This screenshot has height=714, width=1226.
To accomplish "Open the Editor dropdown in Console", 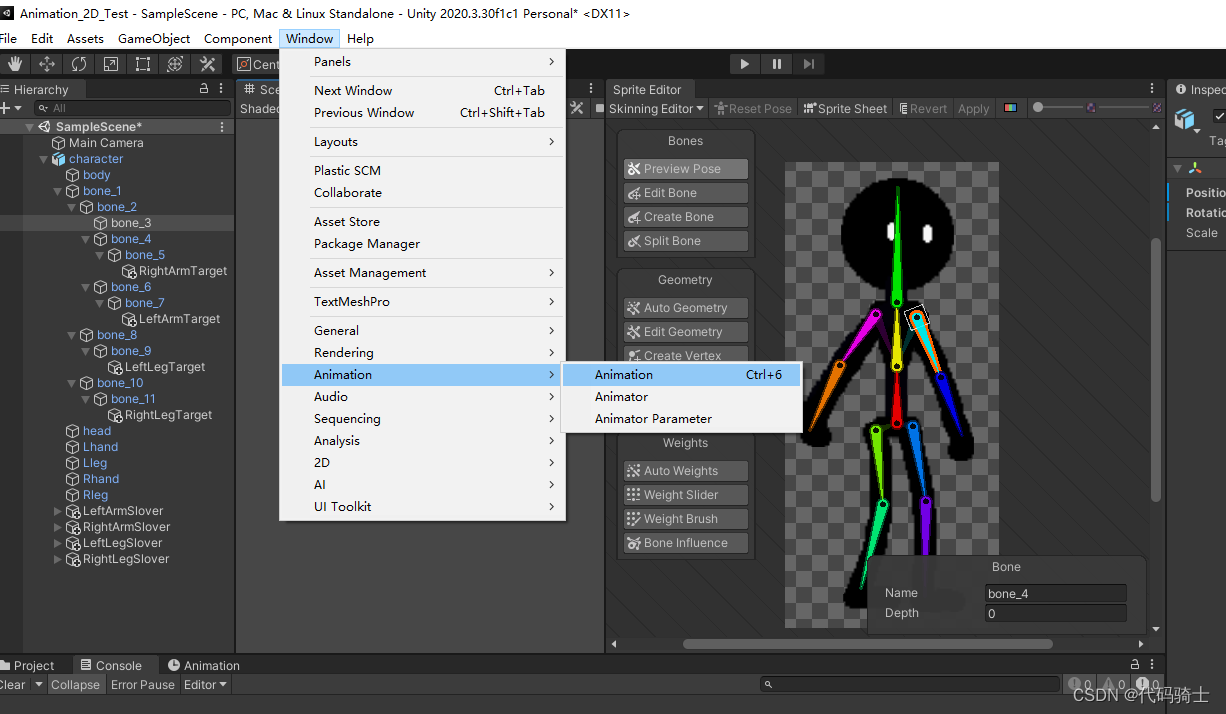I will tap(205, 685).
